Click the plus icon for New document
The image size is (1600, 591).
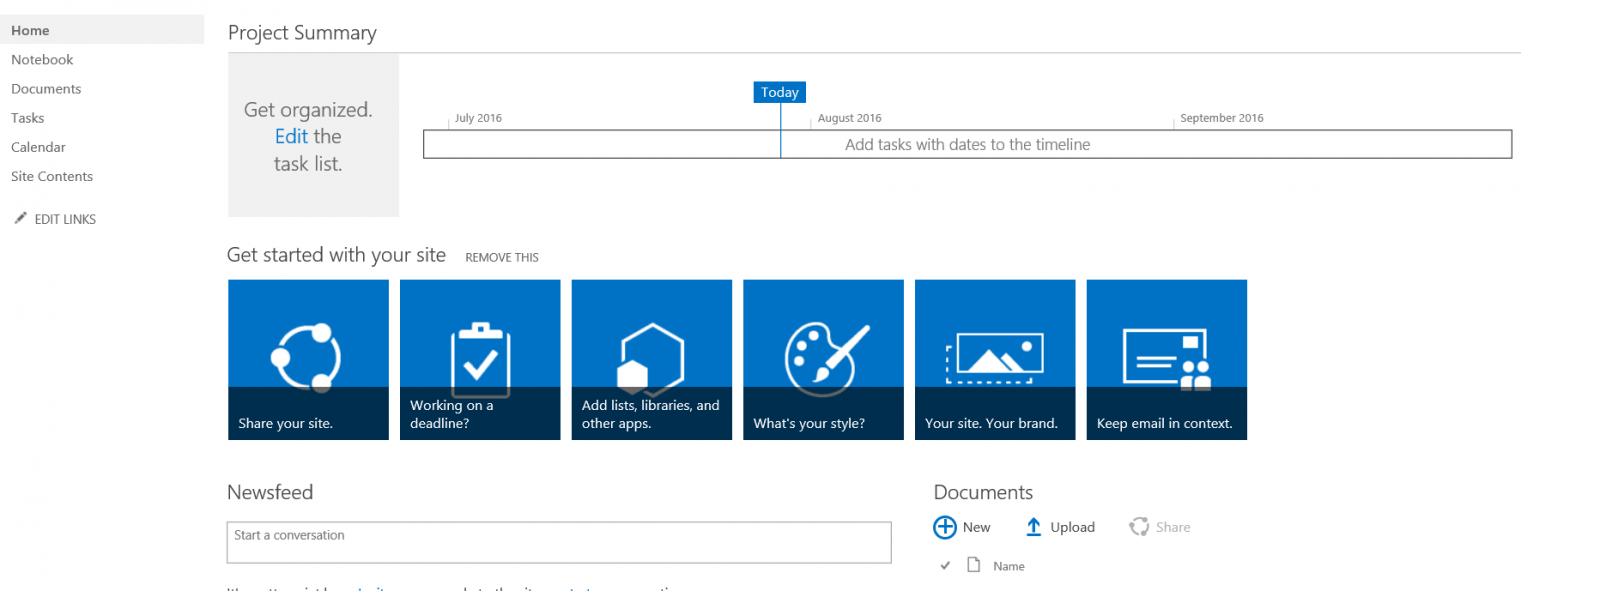click(945, 527)
